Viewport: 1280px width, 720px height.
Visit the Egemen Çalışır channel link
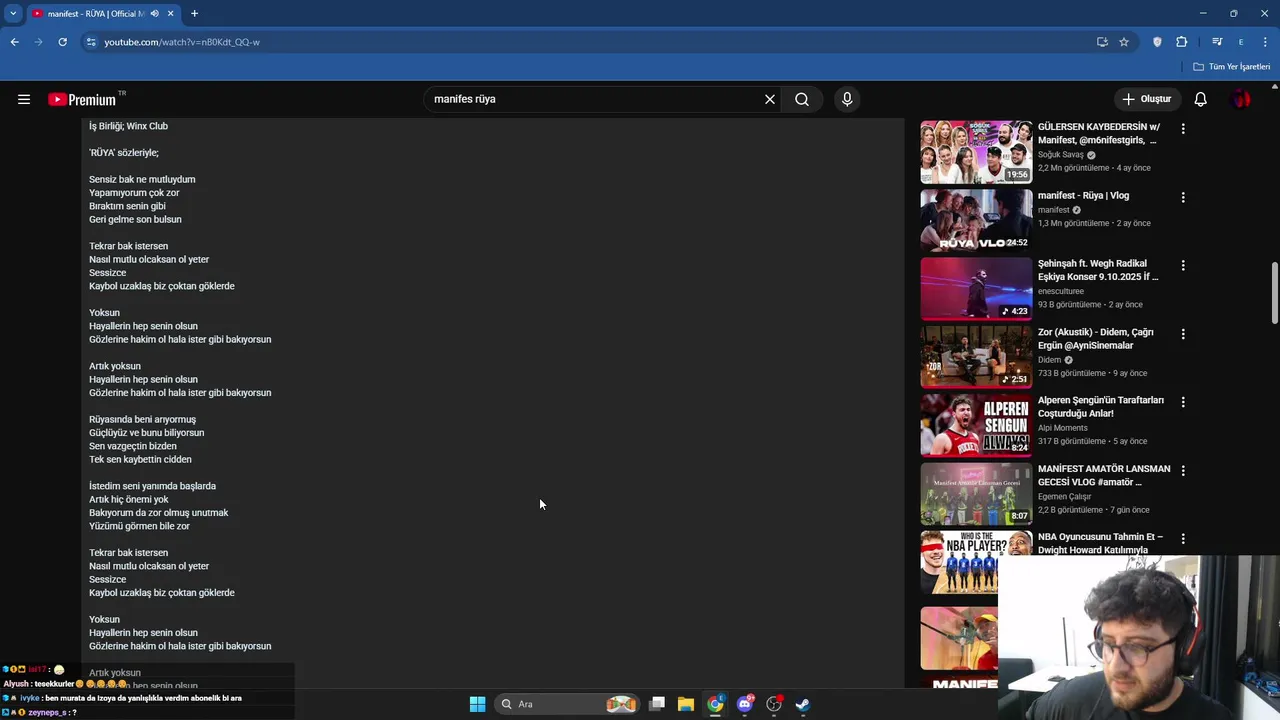[x=1065, y=496]
